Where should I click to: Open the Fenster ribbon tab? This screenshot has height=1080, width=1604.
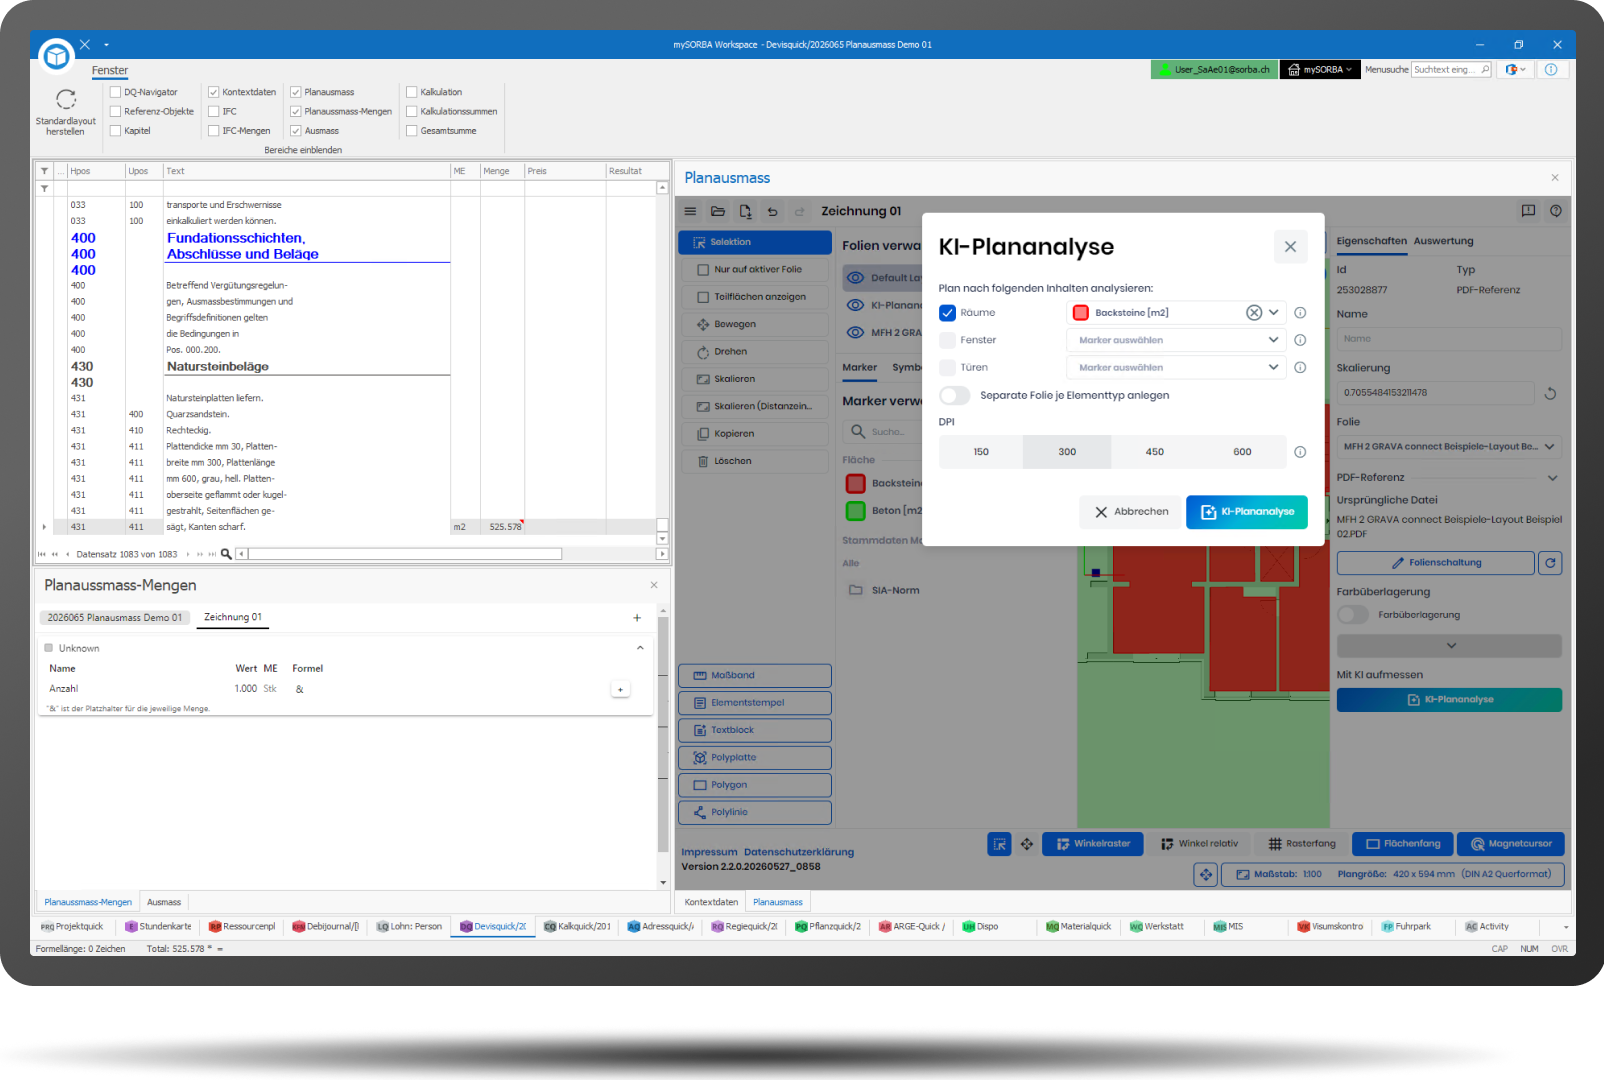click(110, 71)
